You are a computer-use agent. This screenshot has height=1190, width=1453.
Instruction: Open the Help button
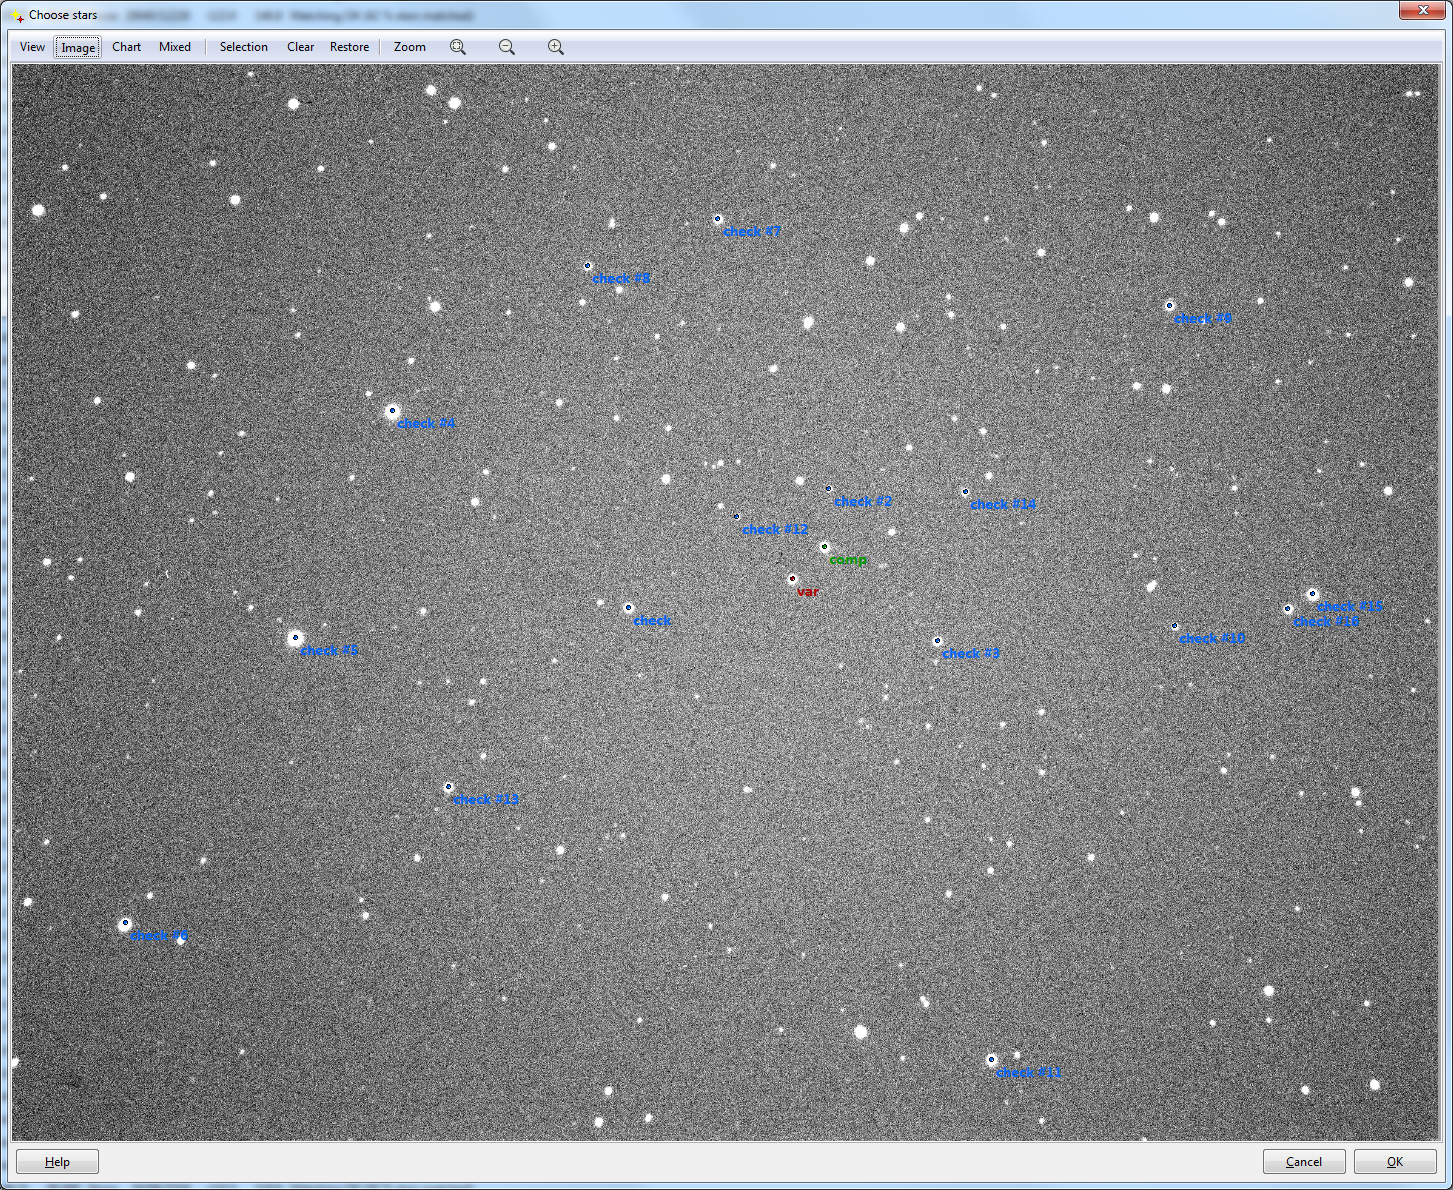point(57,1161)
